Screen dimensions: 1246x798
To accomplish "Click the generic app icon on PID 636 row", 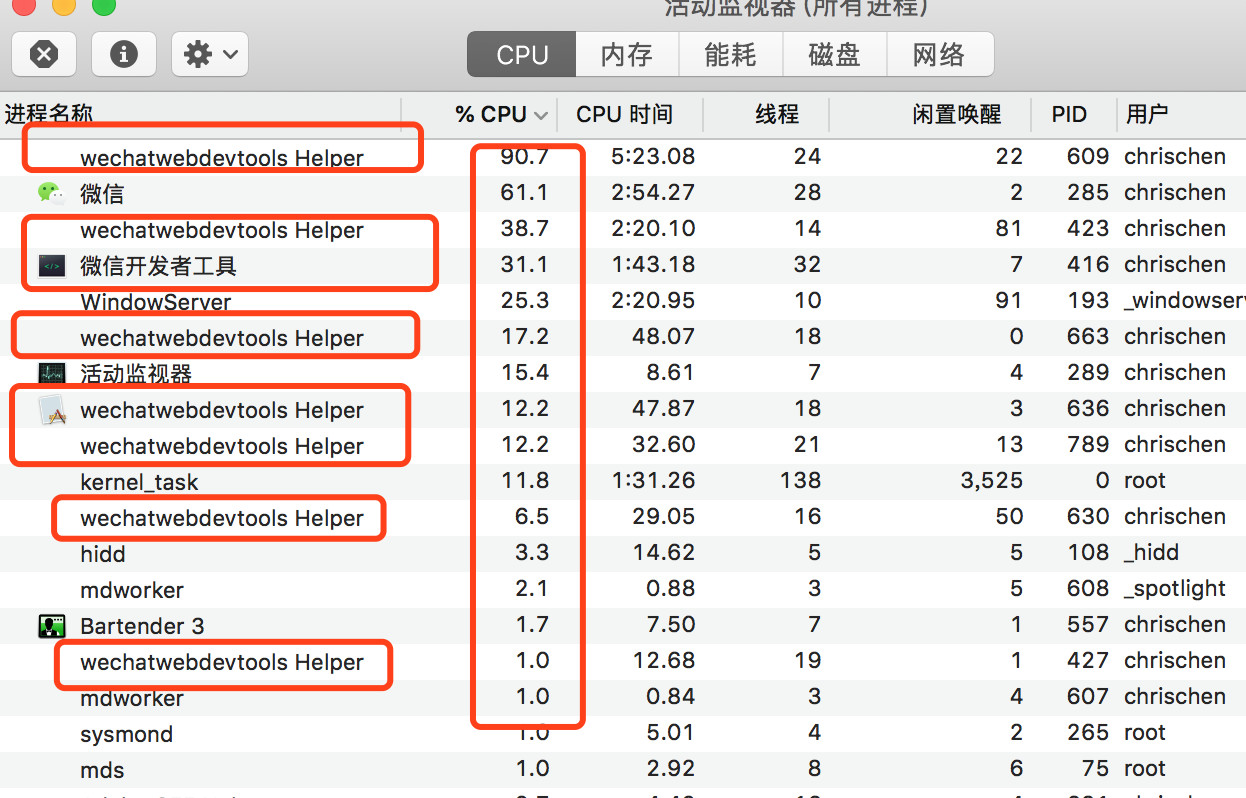I will (x=52, y=410).
